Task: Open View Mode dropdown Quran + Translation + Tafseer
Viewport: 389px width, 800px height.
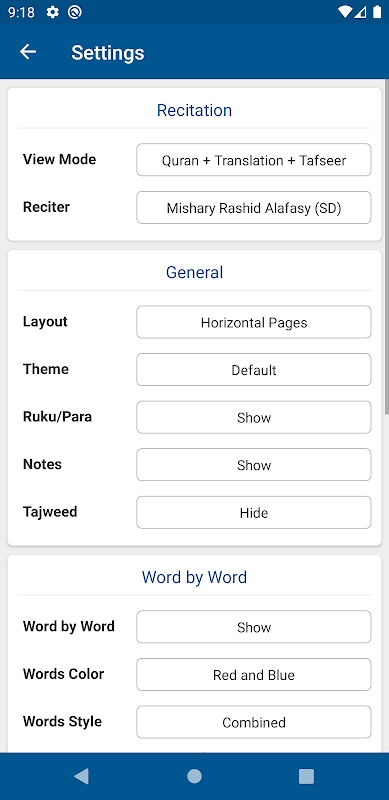Action: pos(254,160)
